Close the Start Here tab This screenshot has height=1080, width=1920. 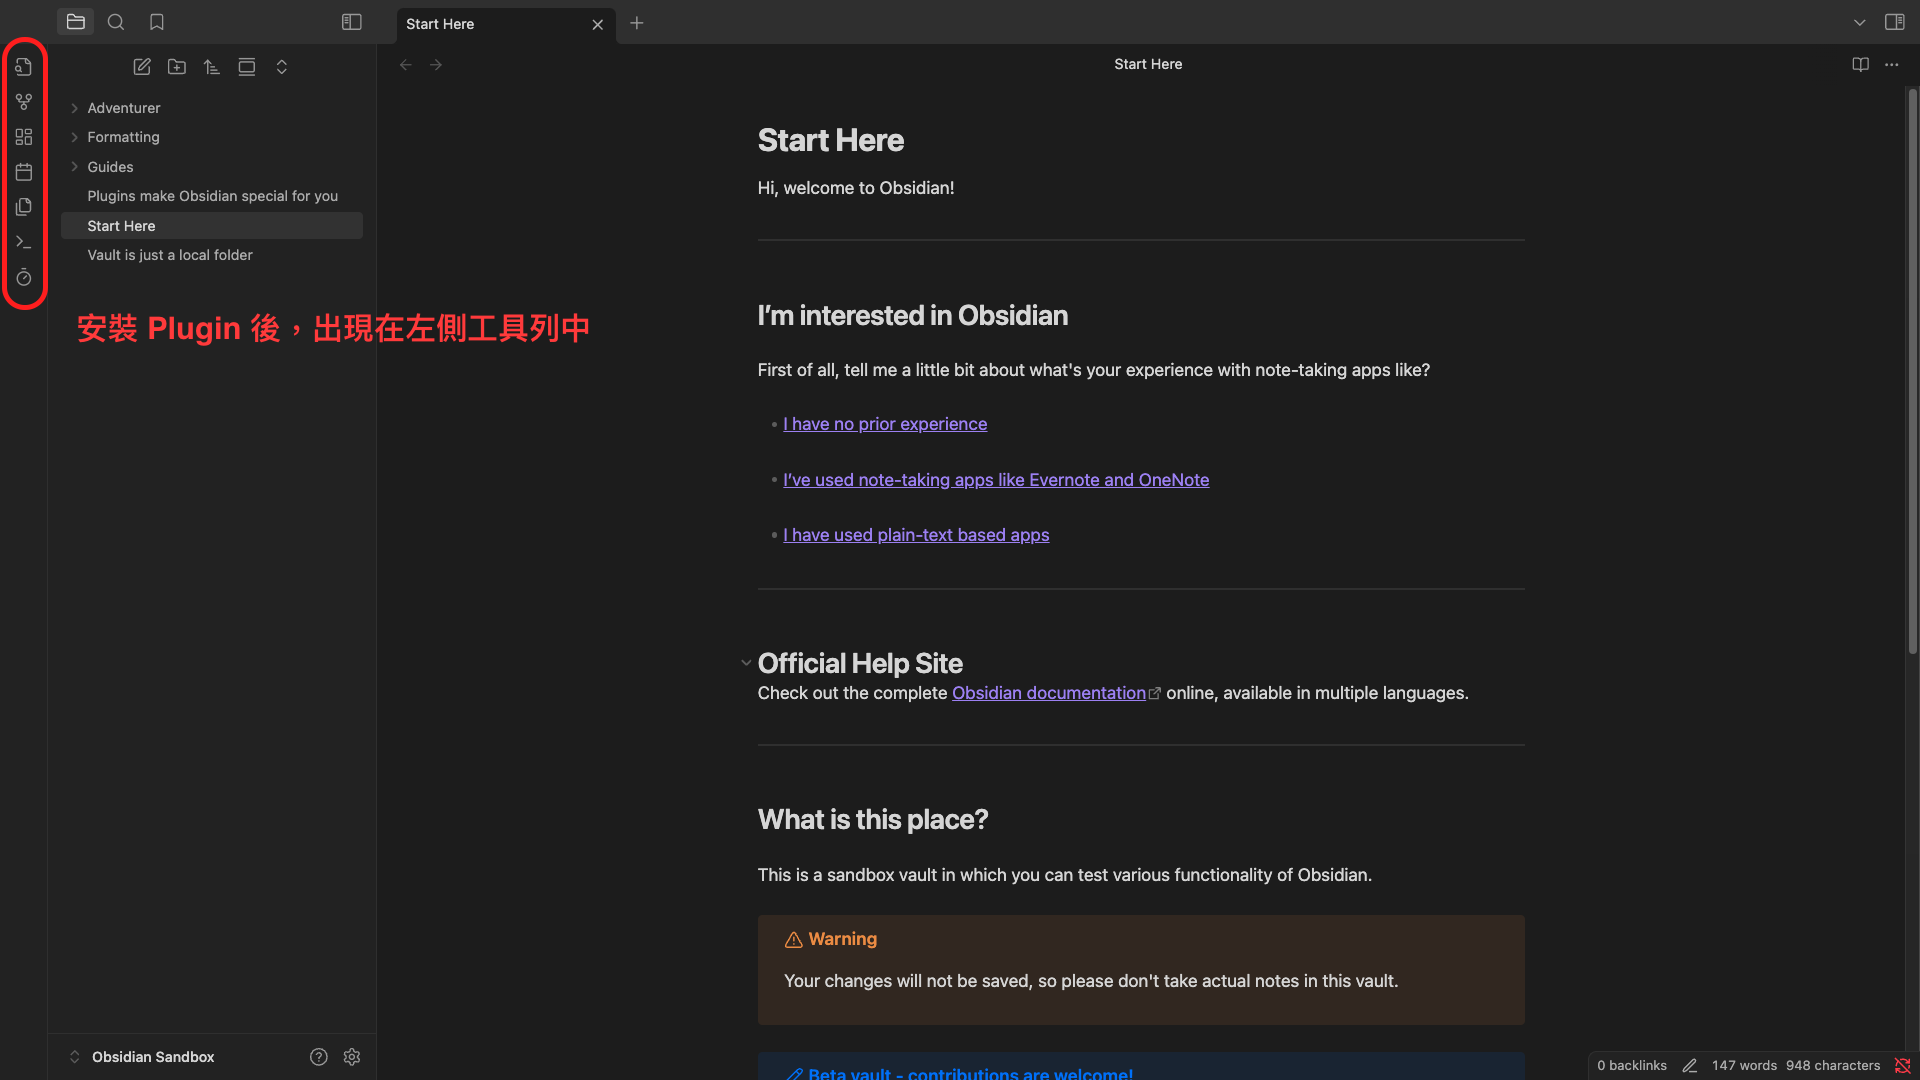point(598,25)
